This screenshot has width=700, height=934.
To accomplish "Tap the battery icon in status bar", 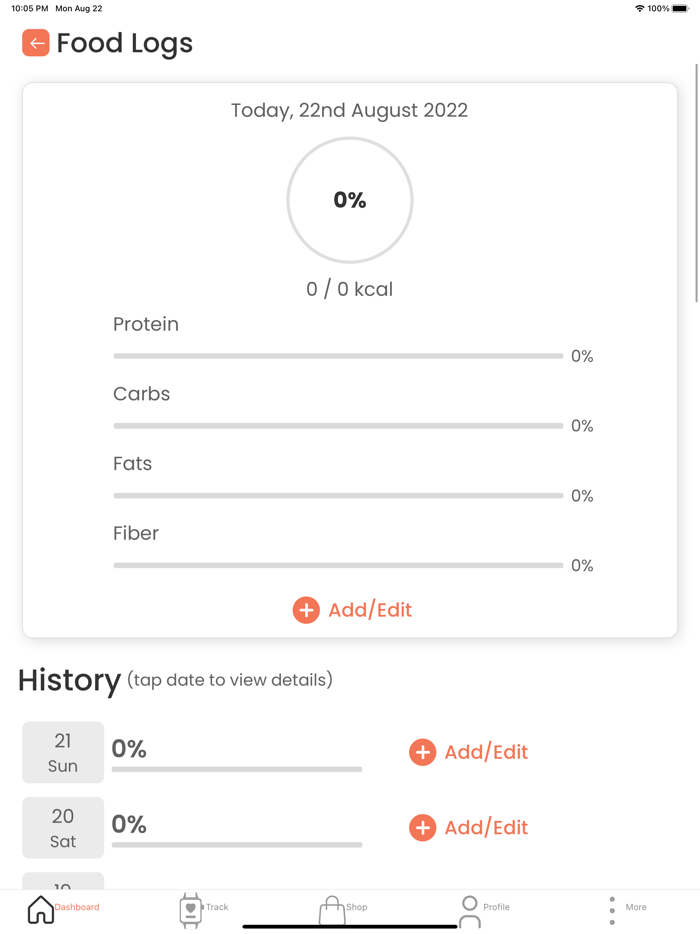I will (681, 8).
